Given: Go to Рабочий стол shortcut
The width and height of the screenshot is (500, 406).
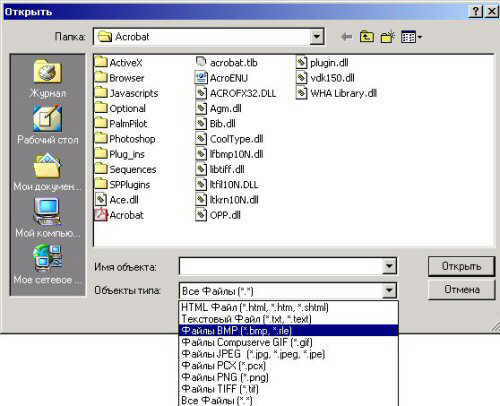Looking at the screenshot, I should tap(47, 125).
